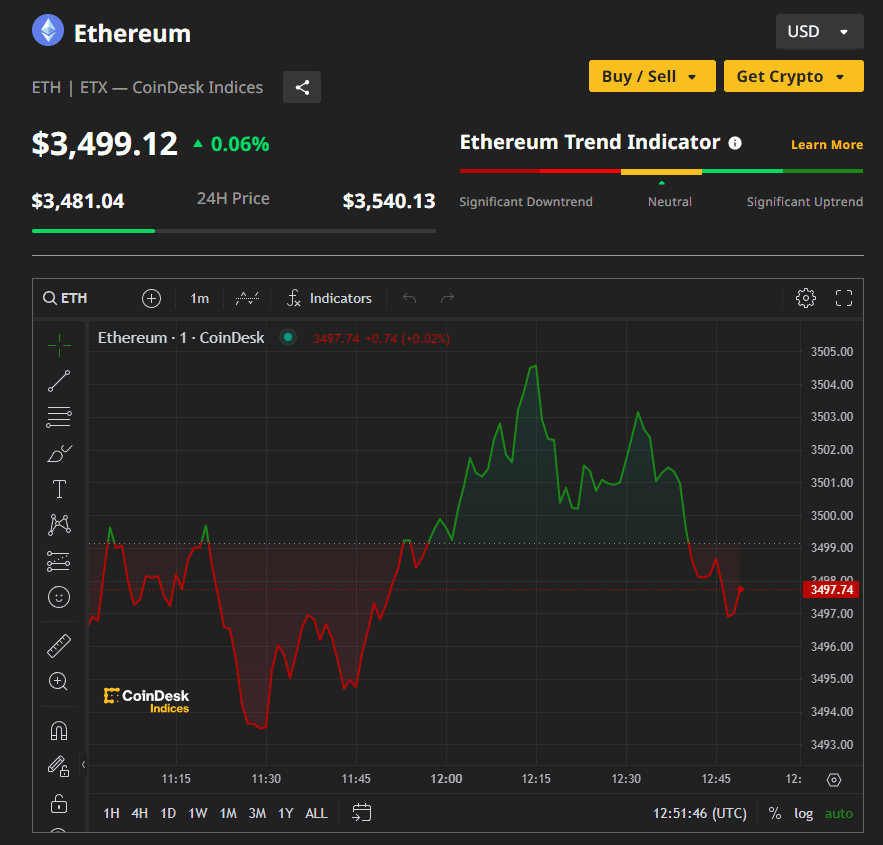This screenshot has height=845, width=883.
Task: Activate the zoom-in tool
Action: (x=59, y=681)
